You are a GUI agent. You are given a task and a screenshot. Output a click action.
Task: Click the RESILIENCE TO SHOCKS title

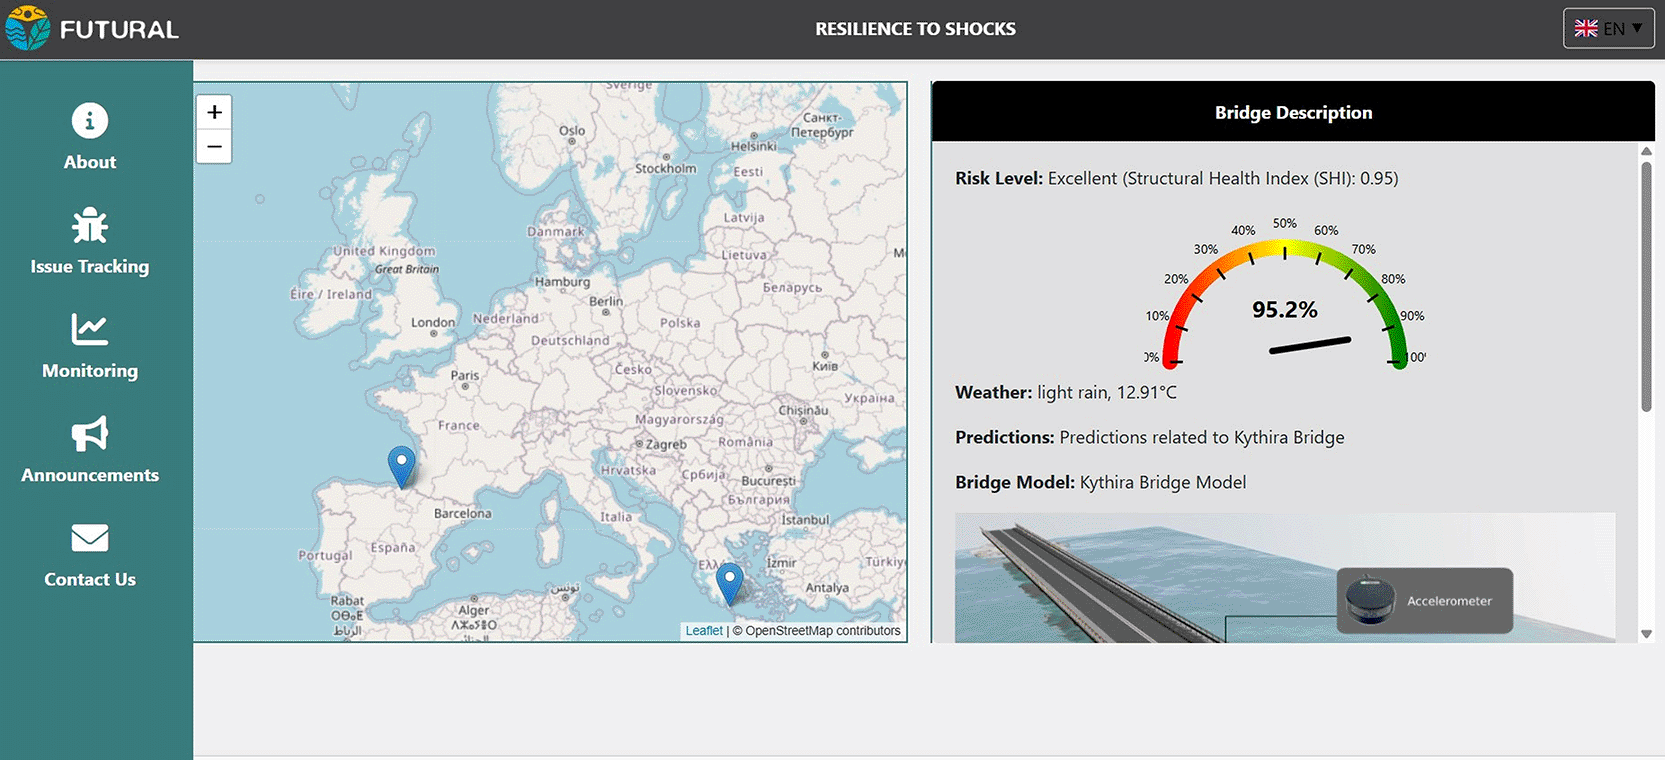(915, 29)
